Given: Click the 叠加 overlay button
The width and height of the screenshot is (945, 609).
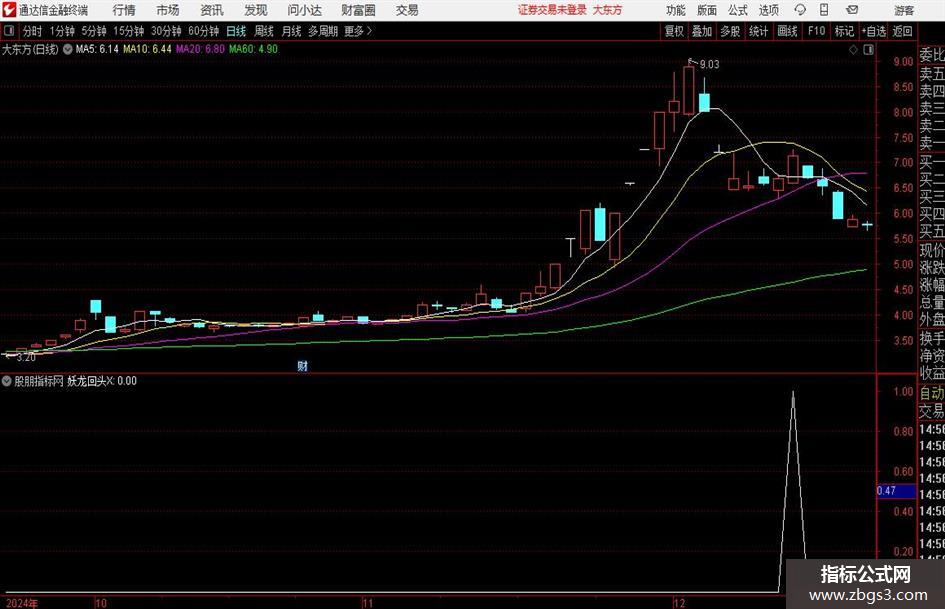Looking at the screenshot, I should [702, 31].
